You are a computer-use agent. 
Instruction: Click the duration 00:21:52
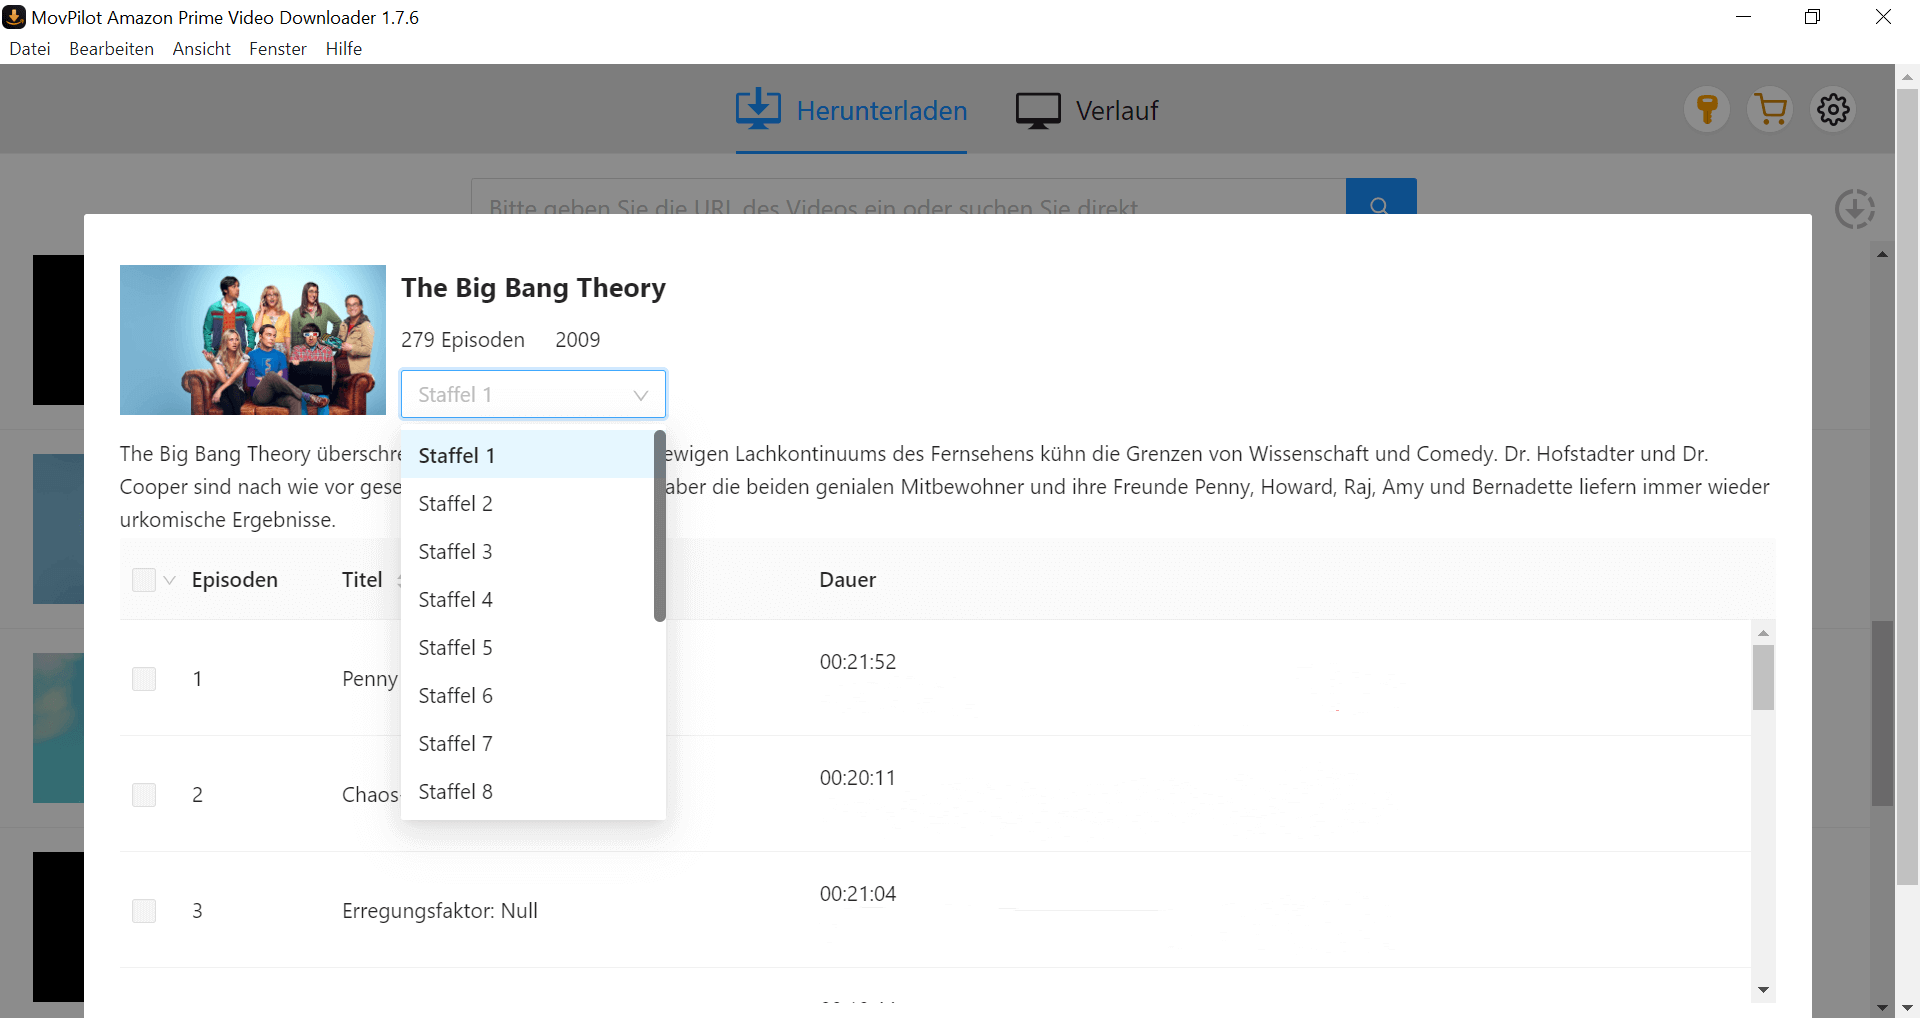[x=858, y=662]
